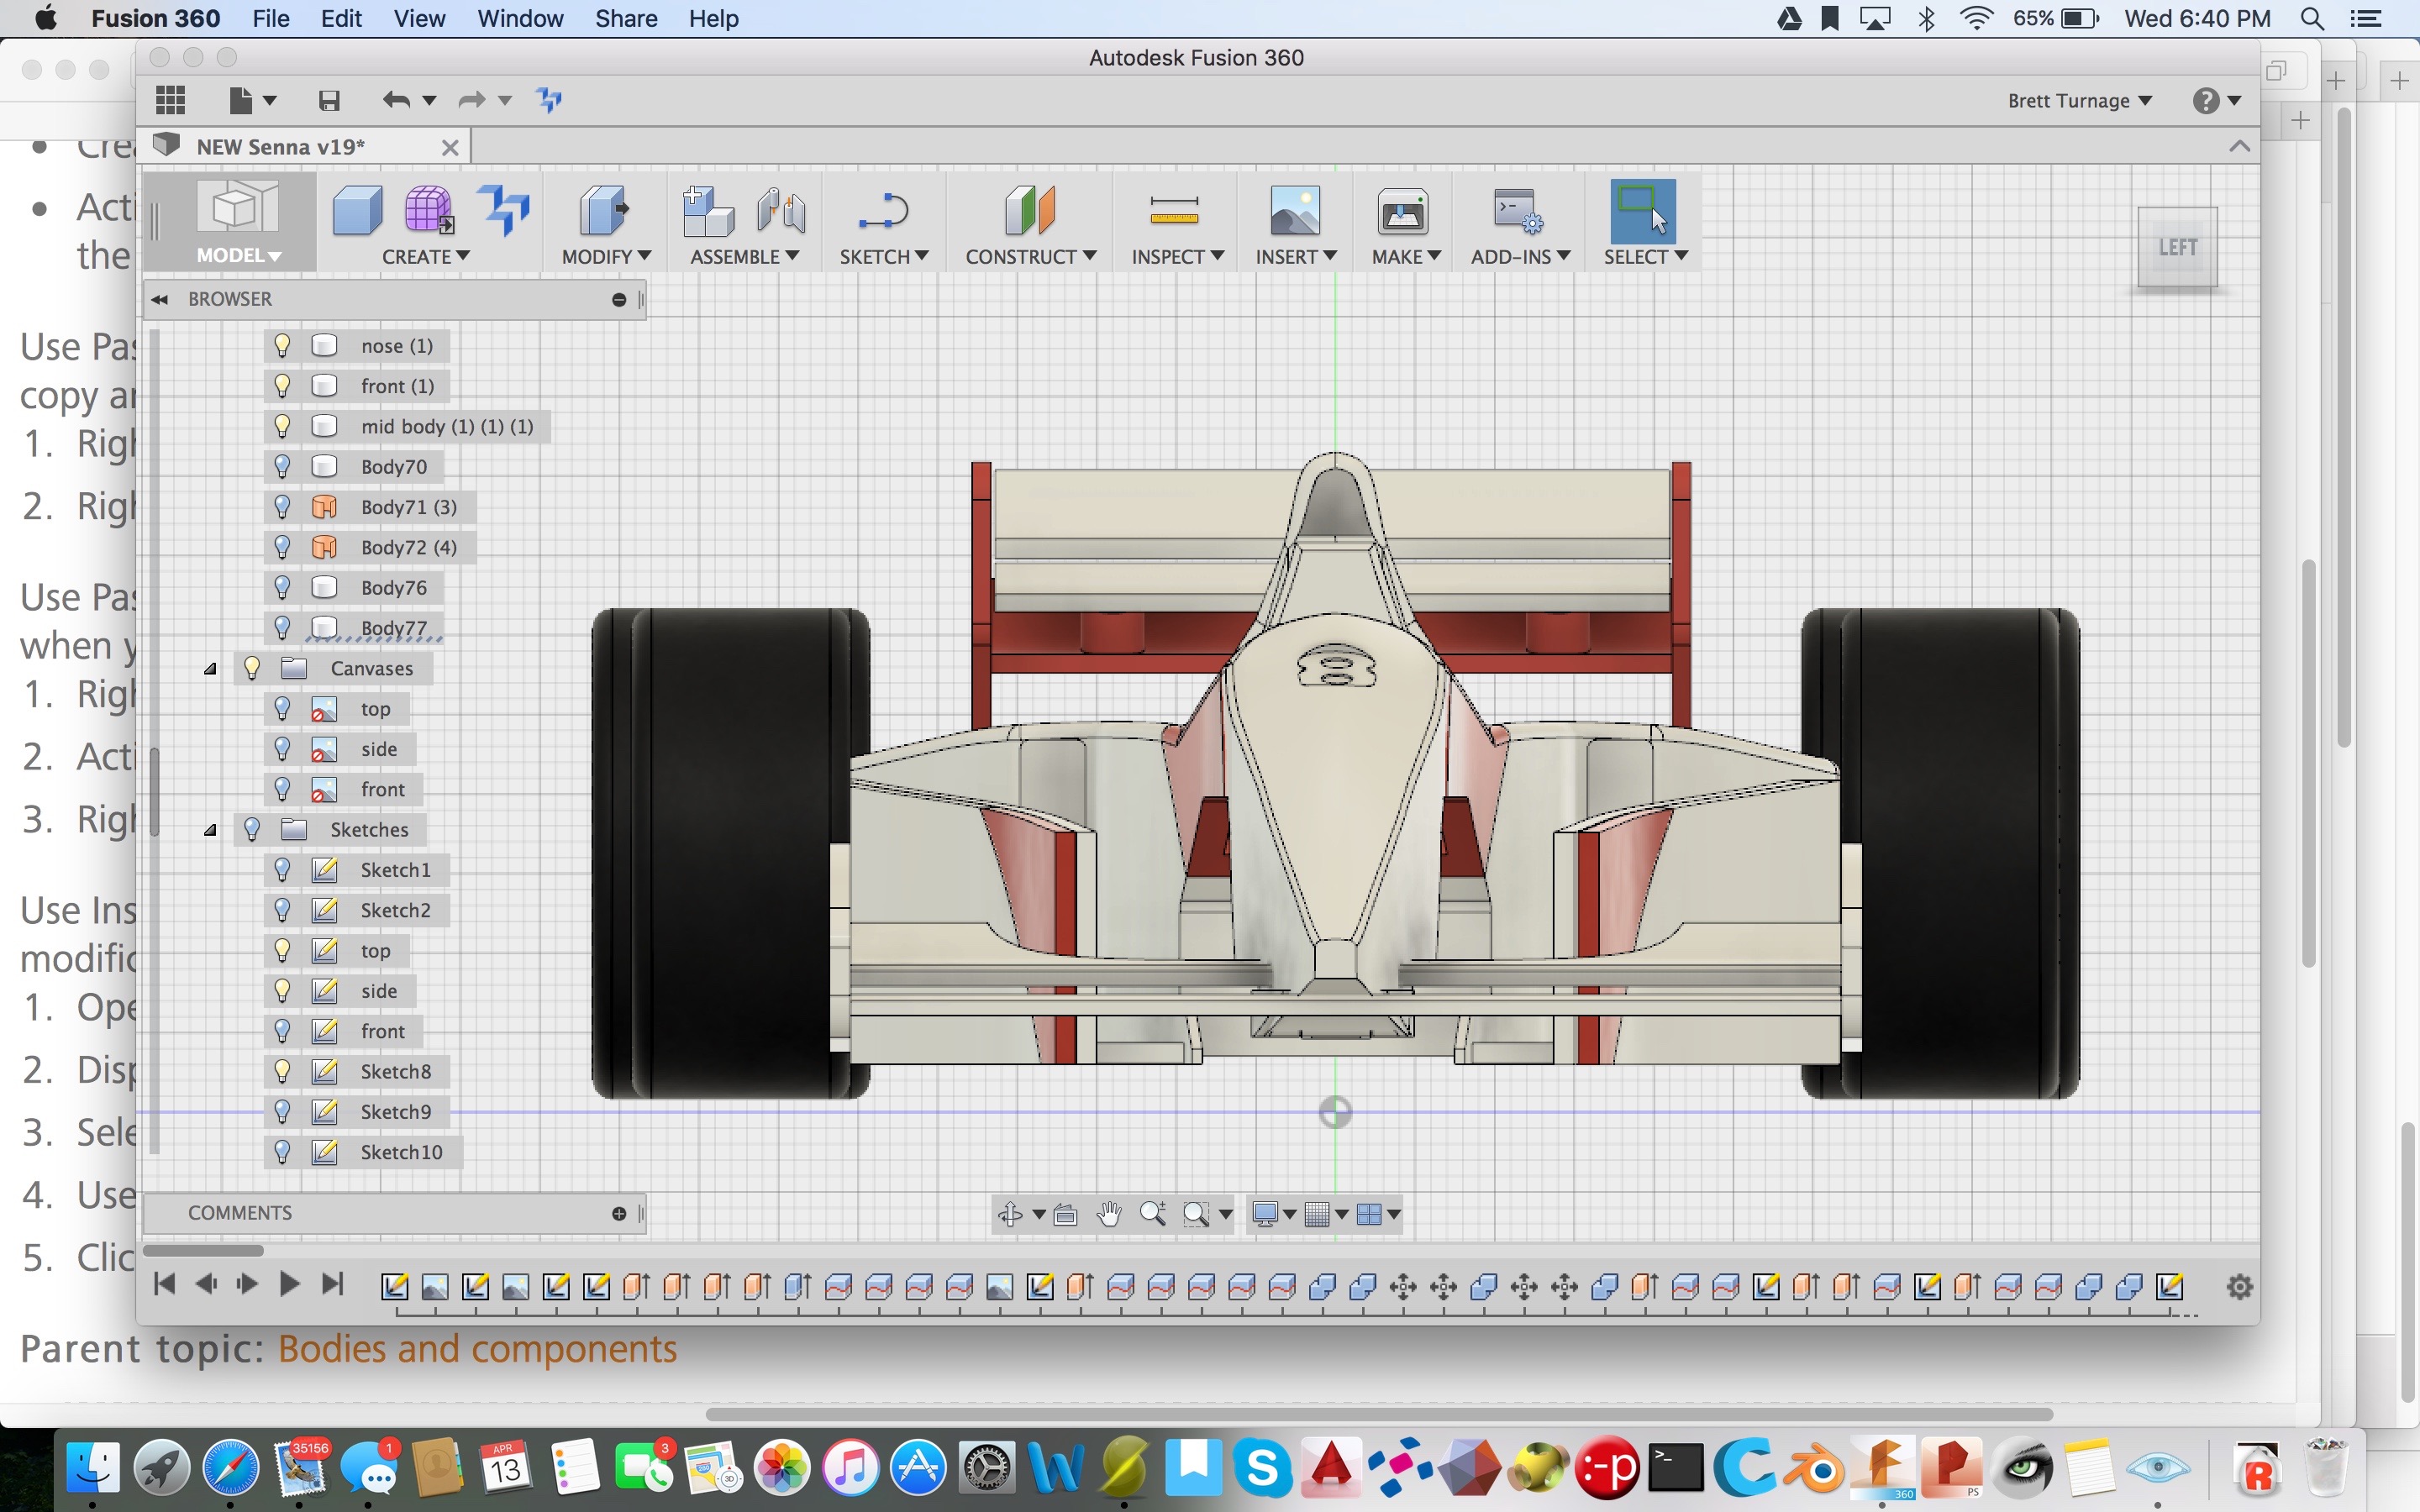Open Safari from the dock
Image resolution: width=2420 pixels, height=1512 pixels.
coord(230,1467)
